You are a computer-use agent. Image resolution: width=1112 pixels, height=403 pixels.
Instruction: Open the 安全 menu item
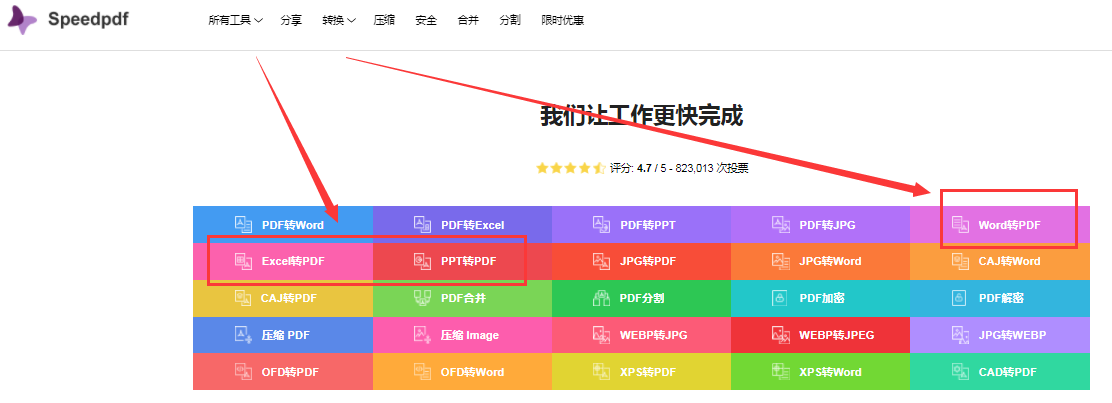426,21
